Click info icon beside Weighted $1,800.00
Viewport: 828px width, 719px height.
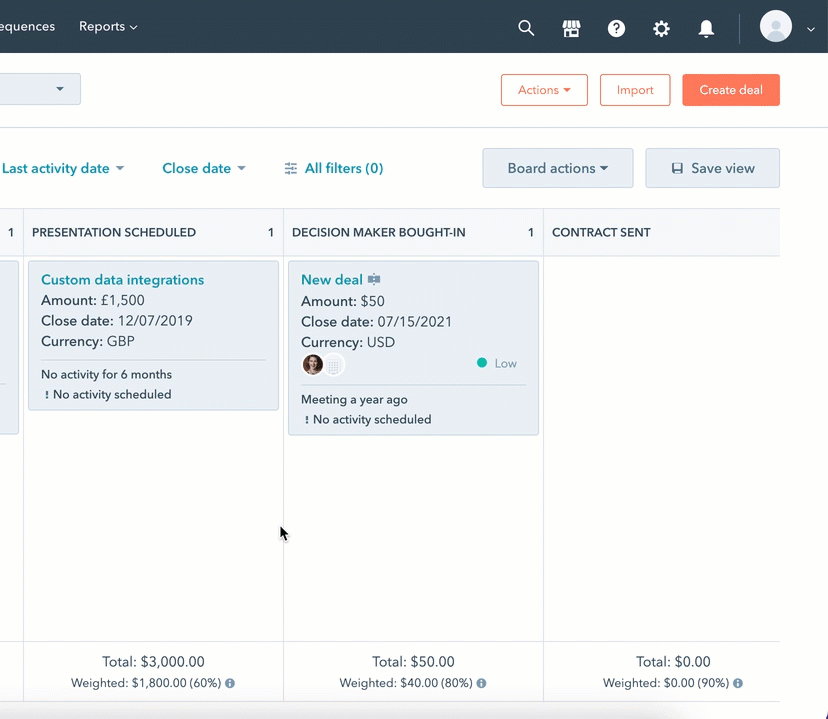[230, 684]
